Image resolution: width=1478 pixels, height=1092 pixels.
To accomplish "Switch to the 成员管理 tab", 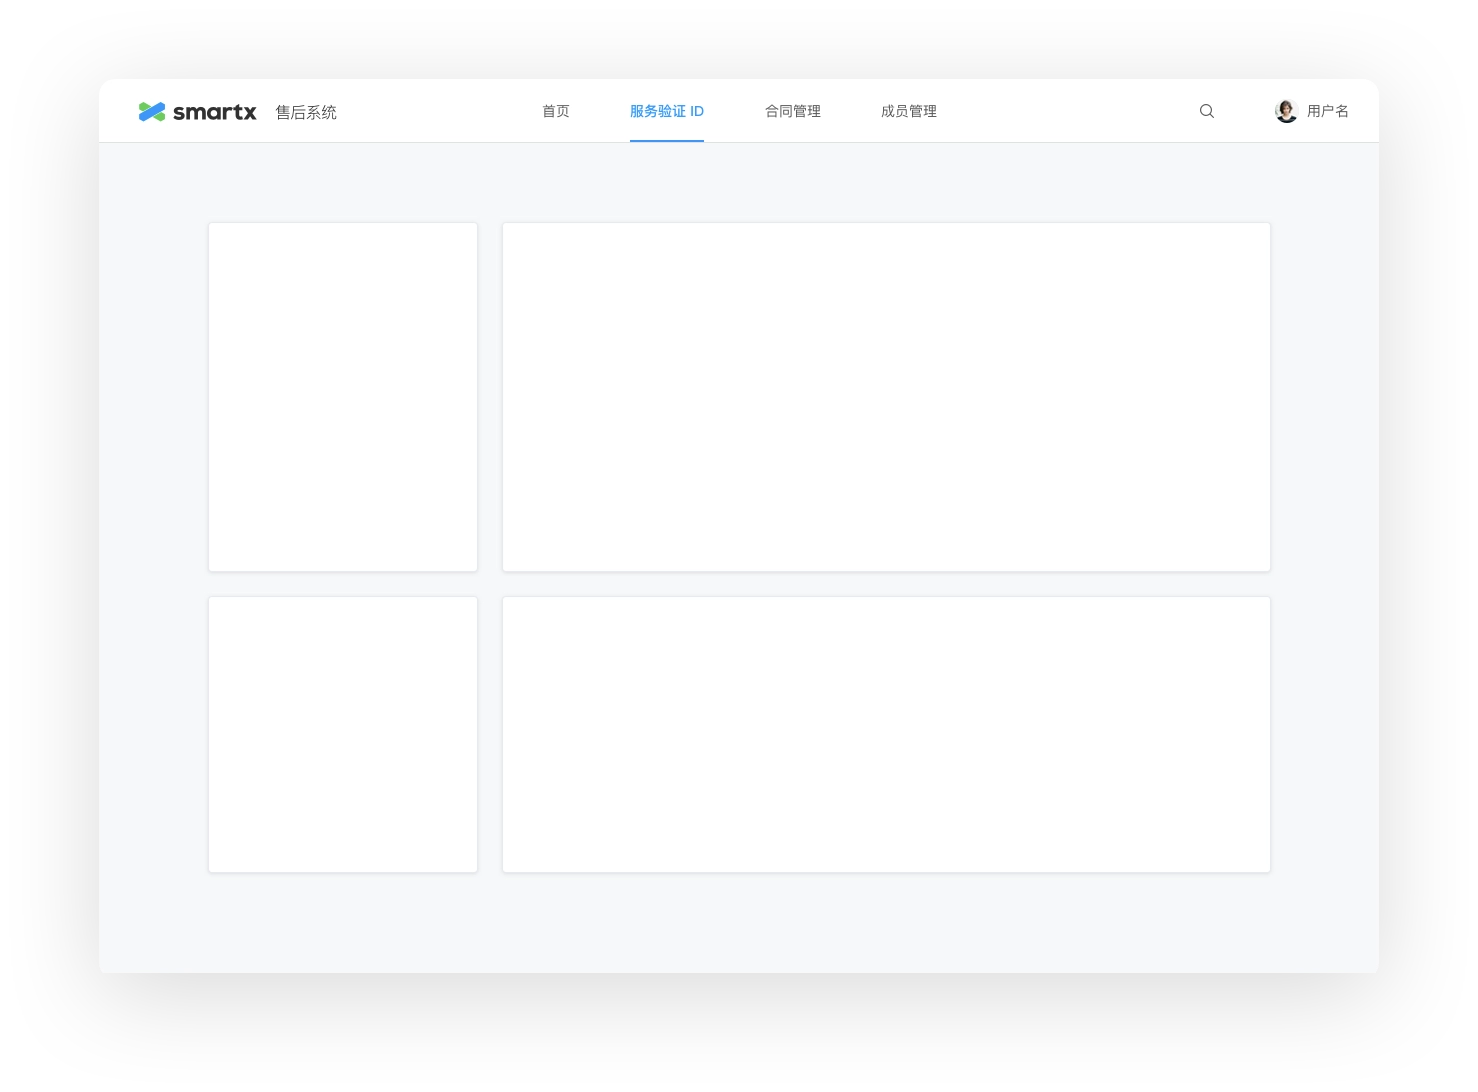I will coord(909,111).
